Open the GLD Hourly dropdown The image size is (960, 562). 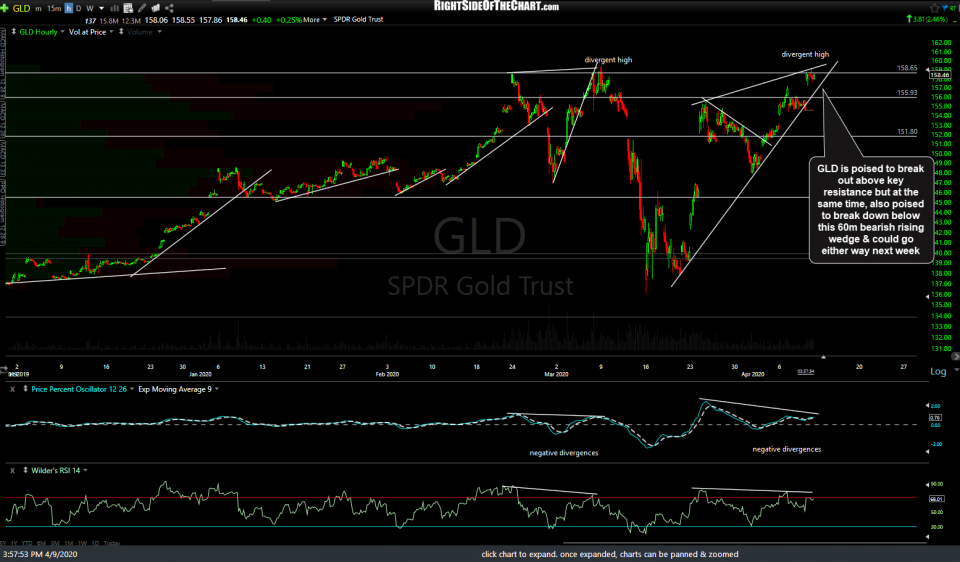click(x=62, y=31)
